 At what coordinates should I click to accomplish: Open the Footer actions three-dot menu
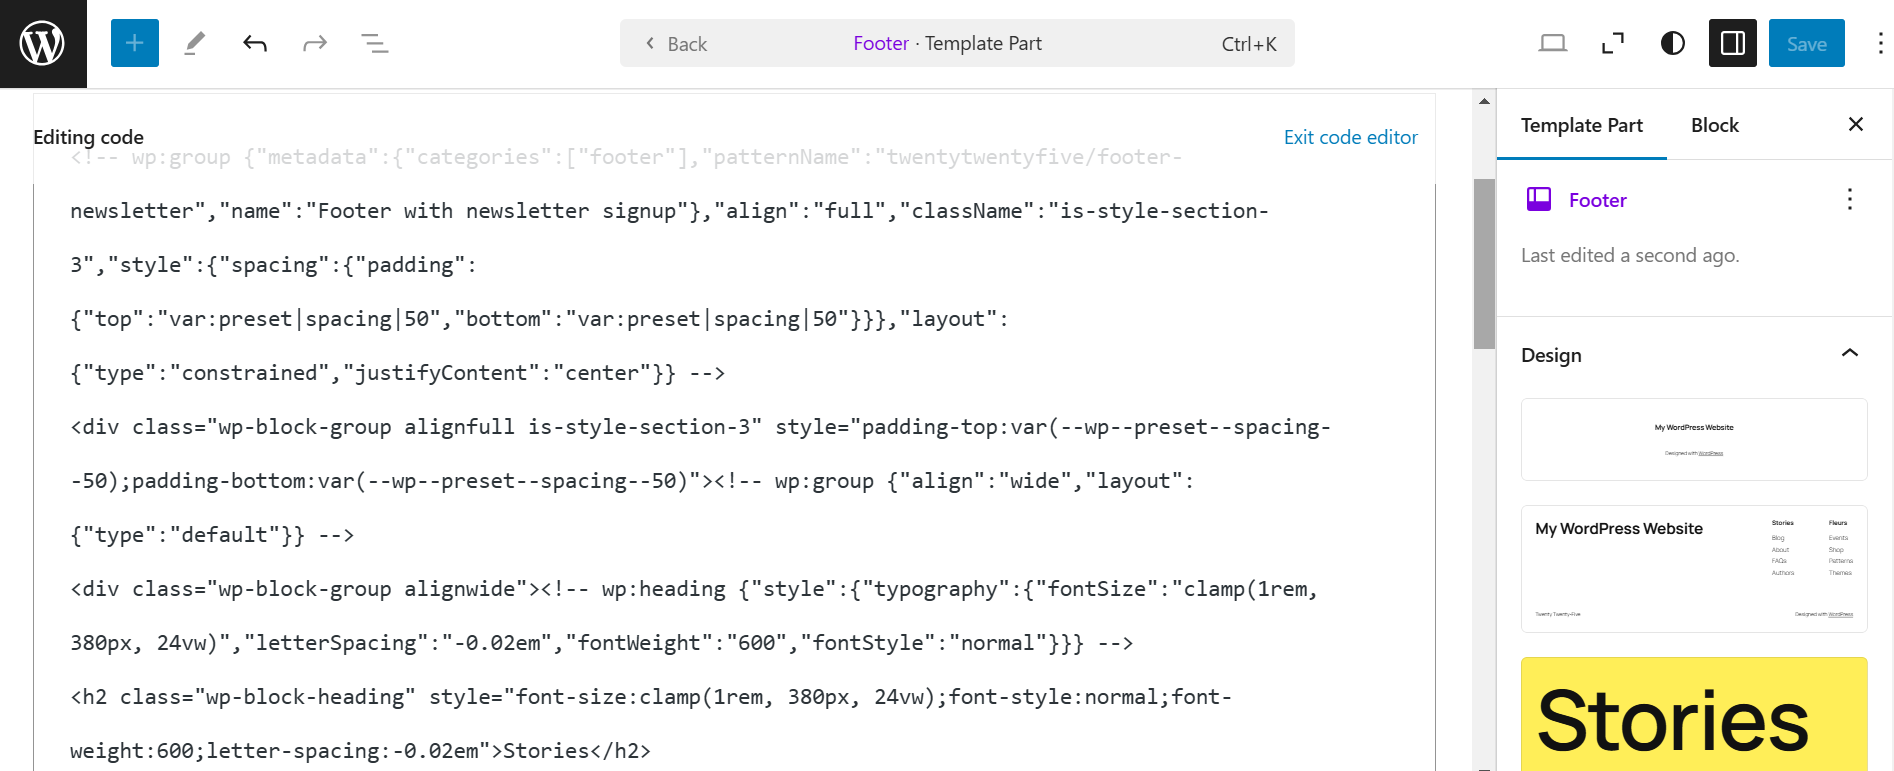[x=1850, y=199]
